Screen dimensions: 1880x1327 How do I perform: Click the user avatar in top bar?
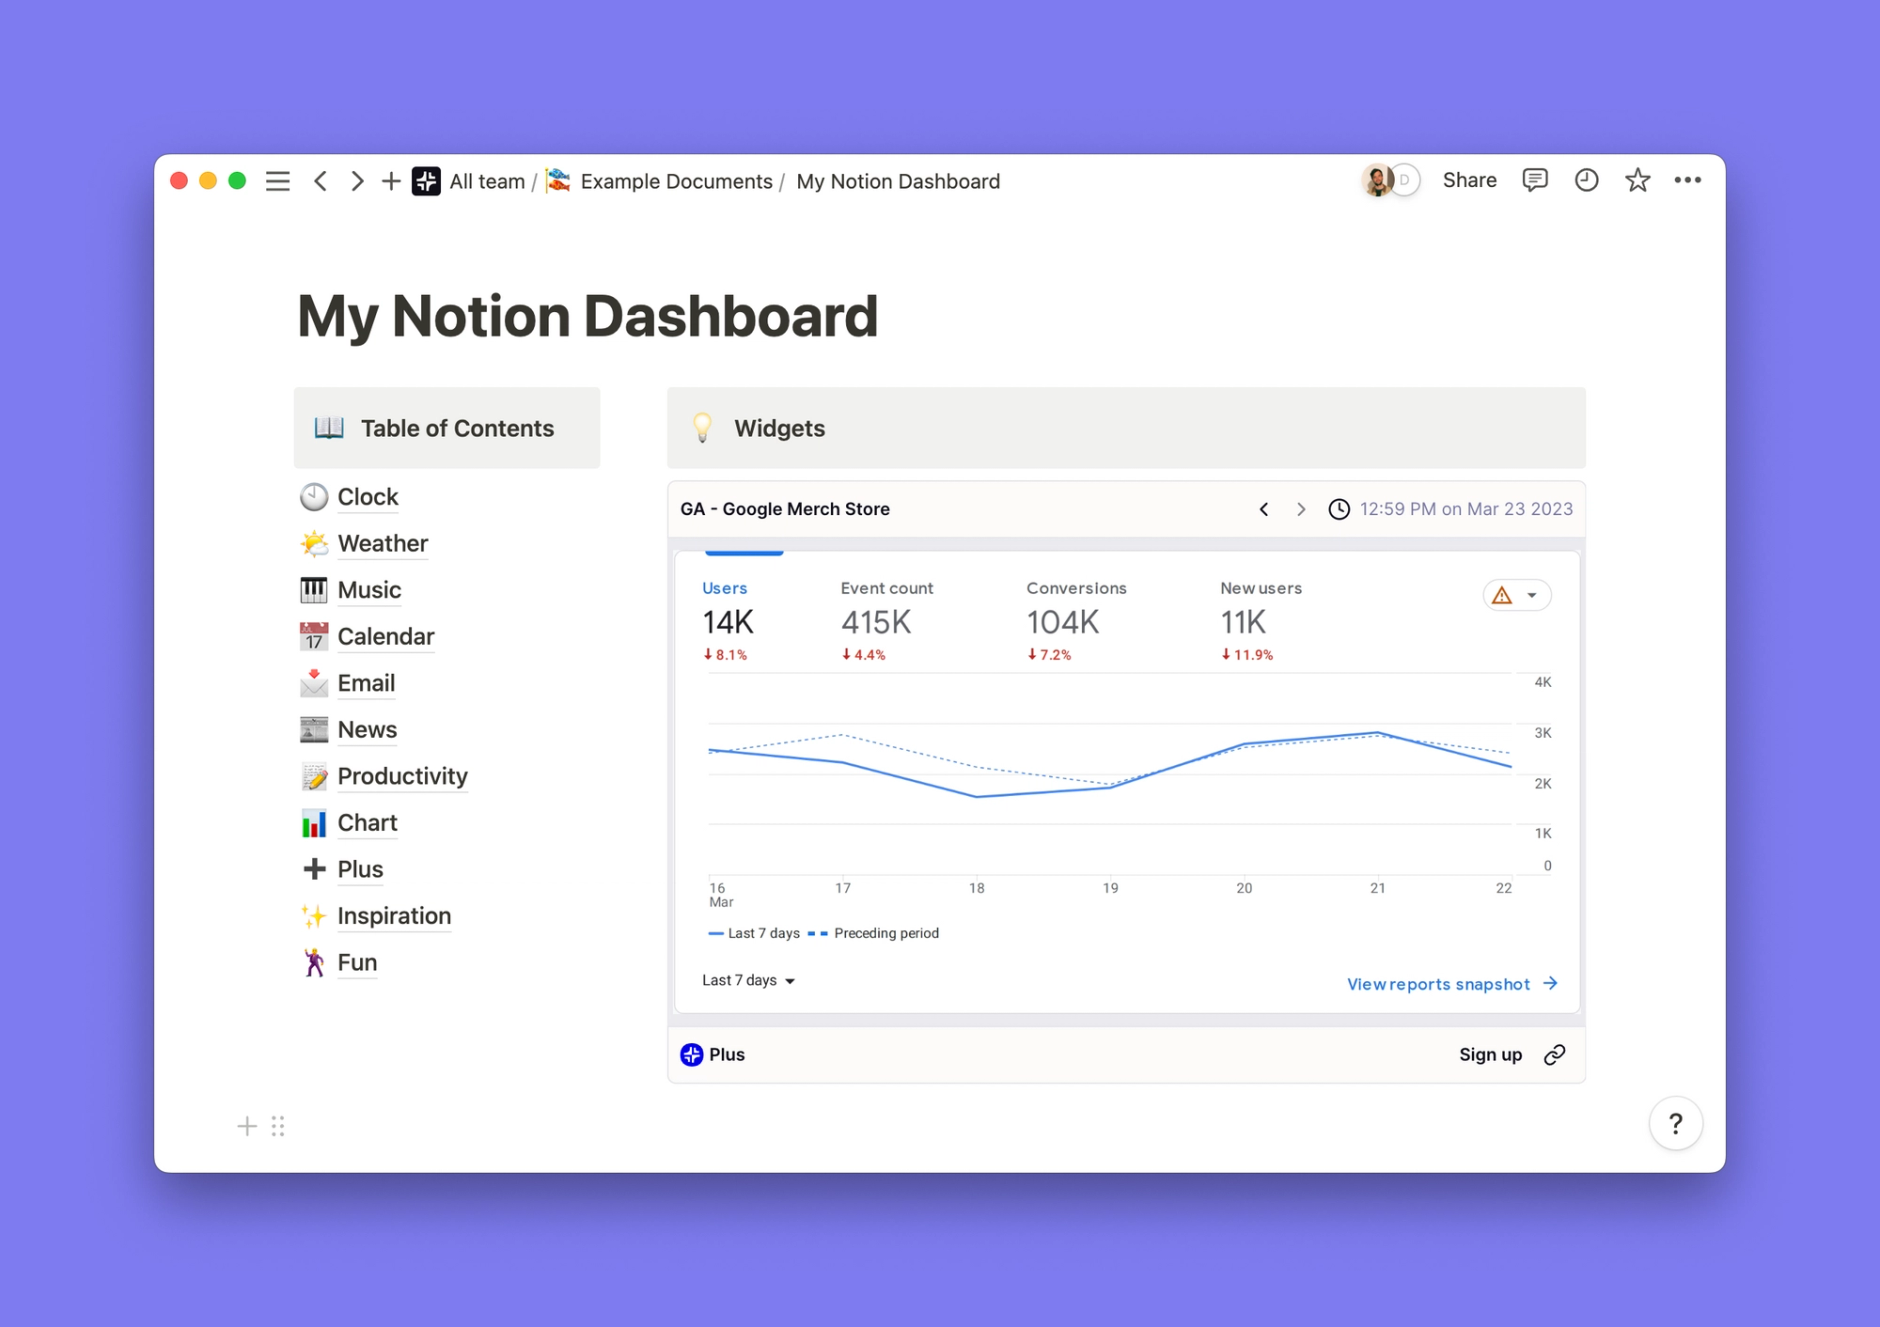(x=1378, y=180)
